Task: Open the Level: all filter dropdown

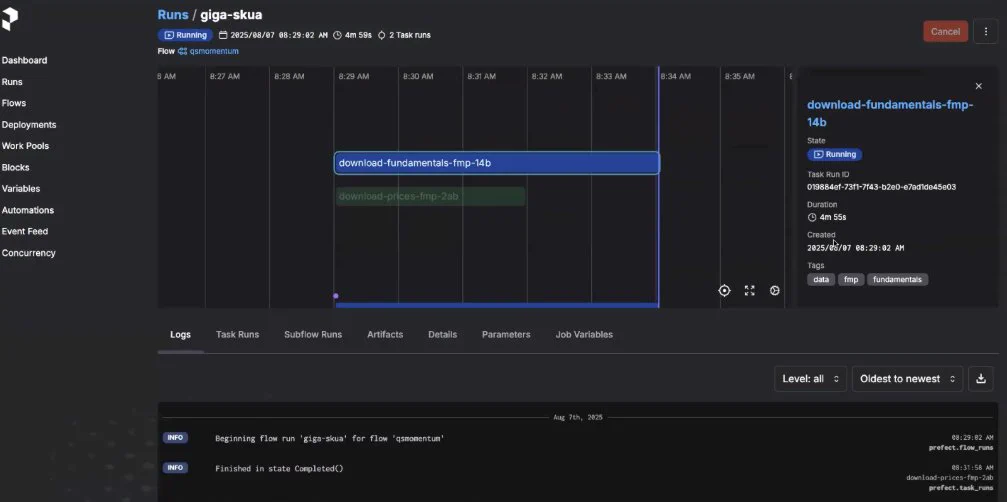Action: [810, 379]
